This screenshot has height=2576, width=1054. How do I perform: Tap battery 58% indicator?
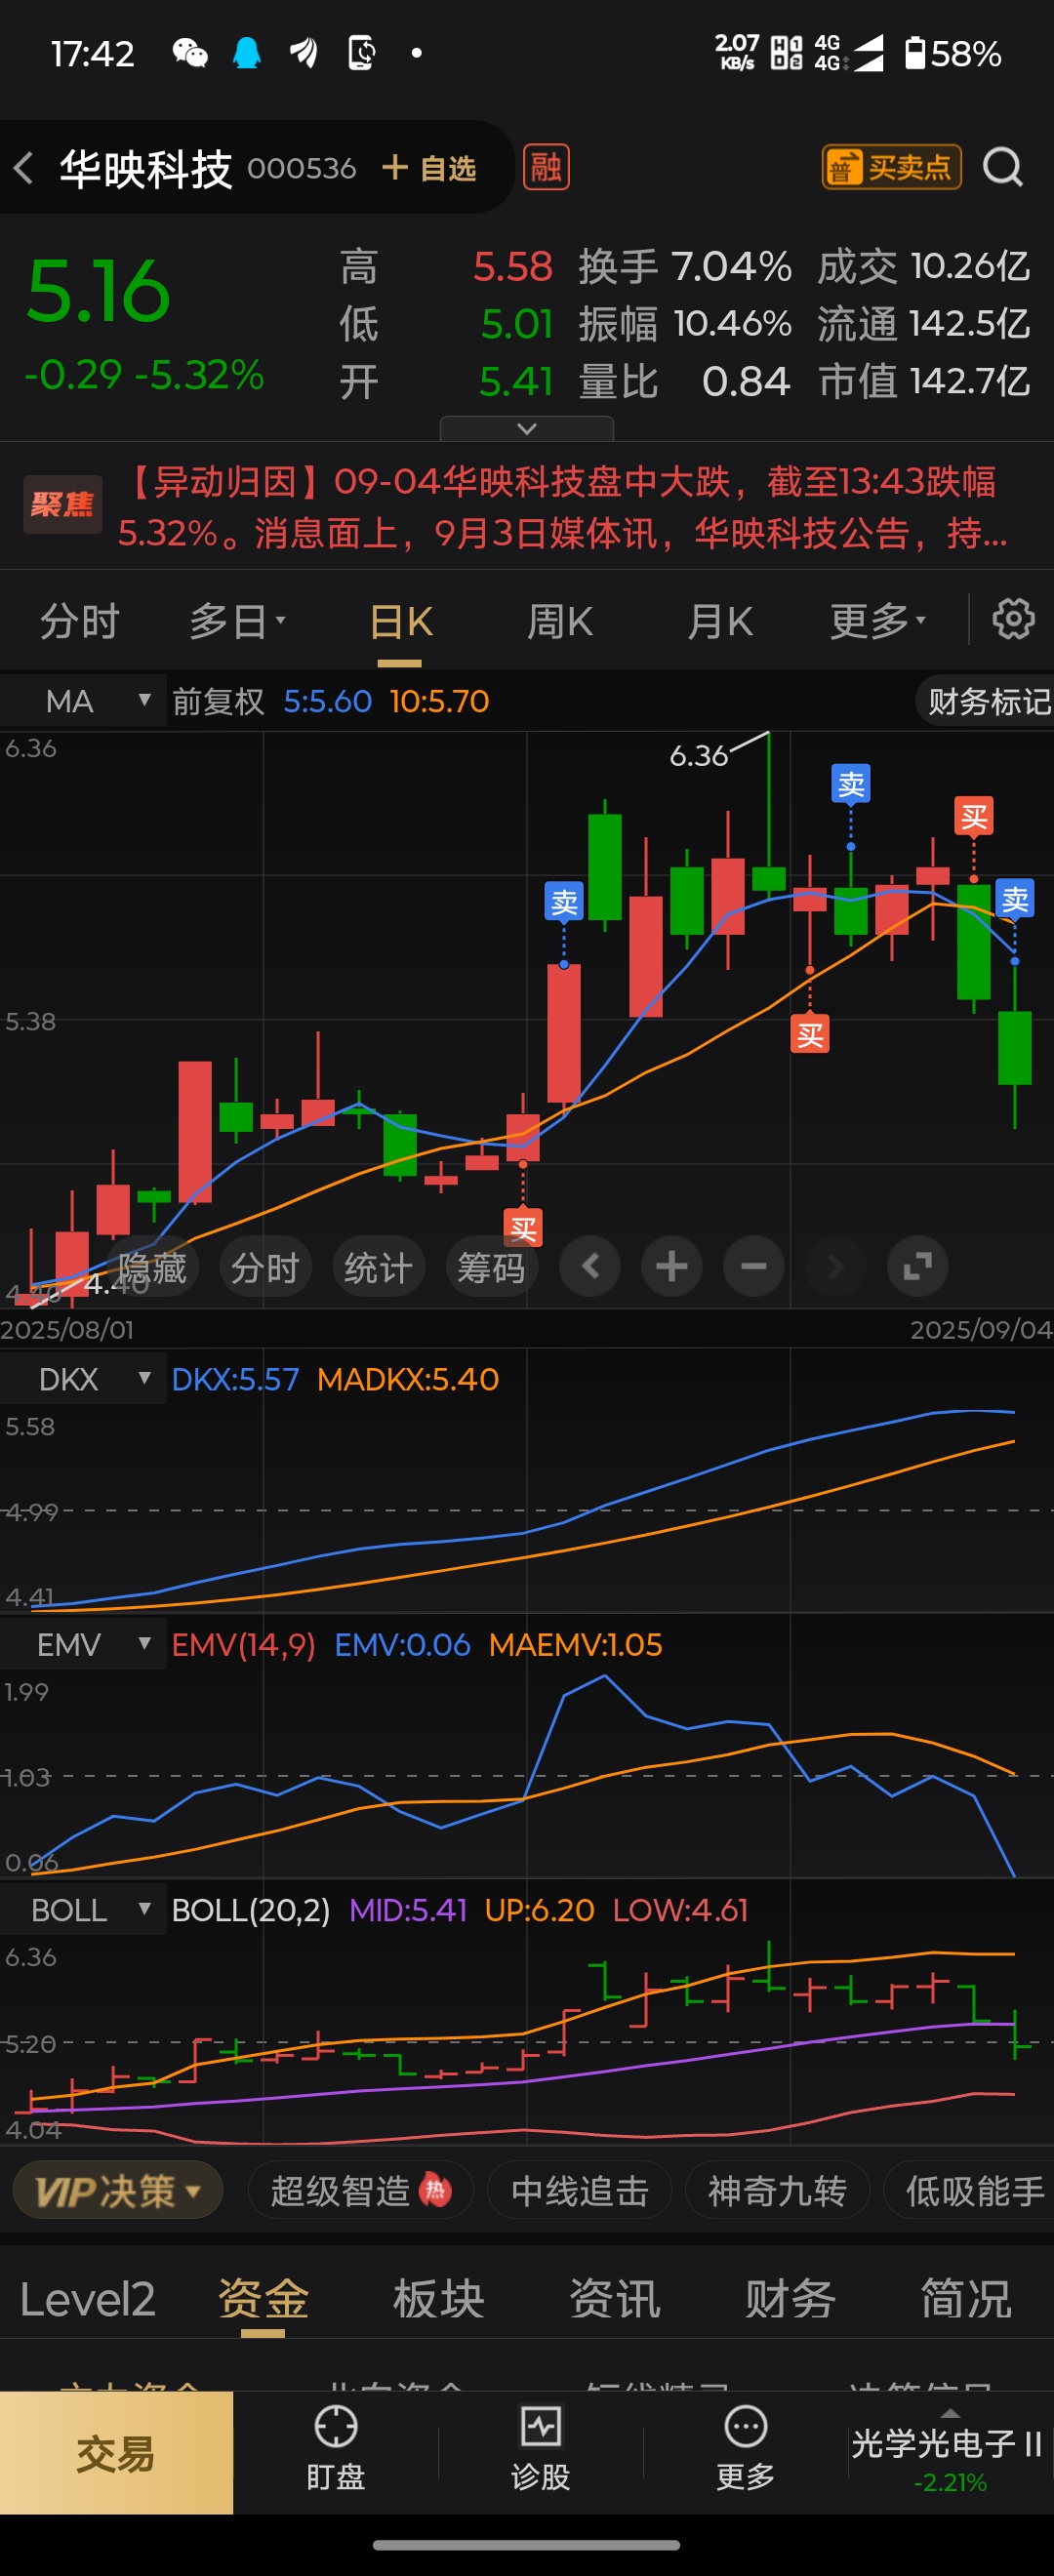pyautogui.click(x=952, y=53)
